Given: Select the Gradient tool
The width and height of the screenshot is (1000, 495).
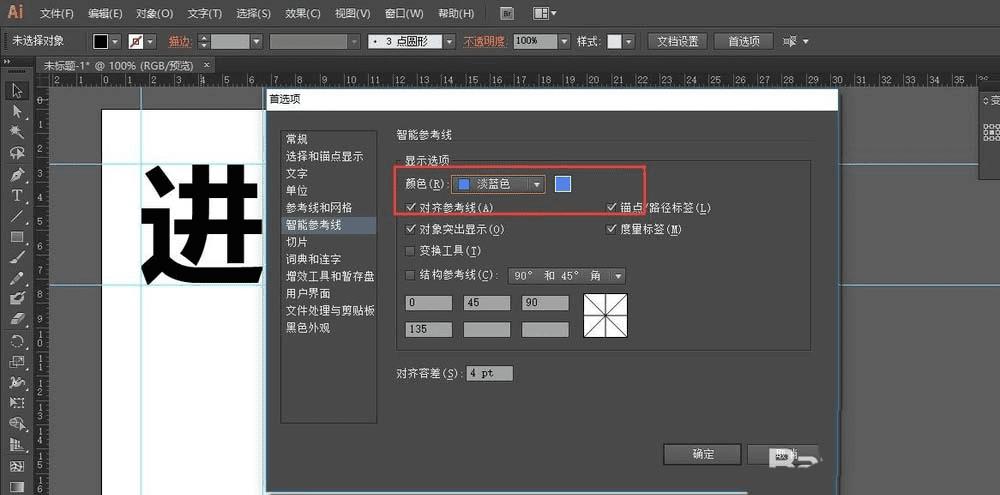Looking at the screenshot, I should [x=17, y=487].
